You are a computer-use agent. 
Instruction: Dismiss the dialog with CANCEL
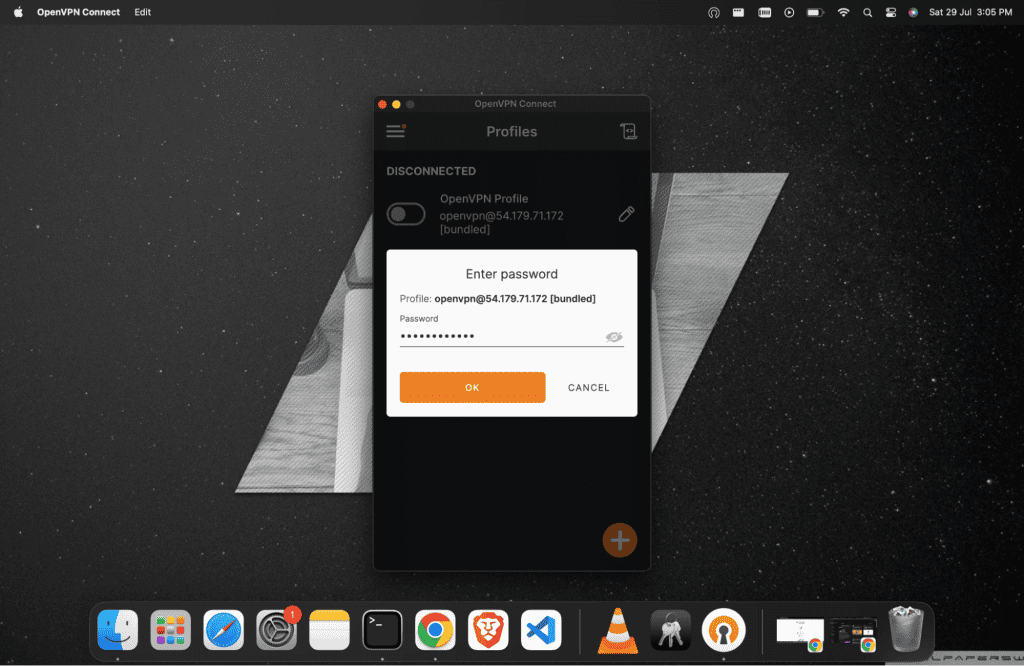[x=588, y=387]
